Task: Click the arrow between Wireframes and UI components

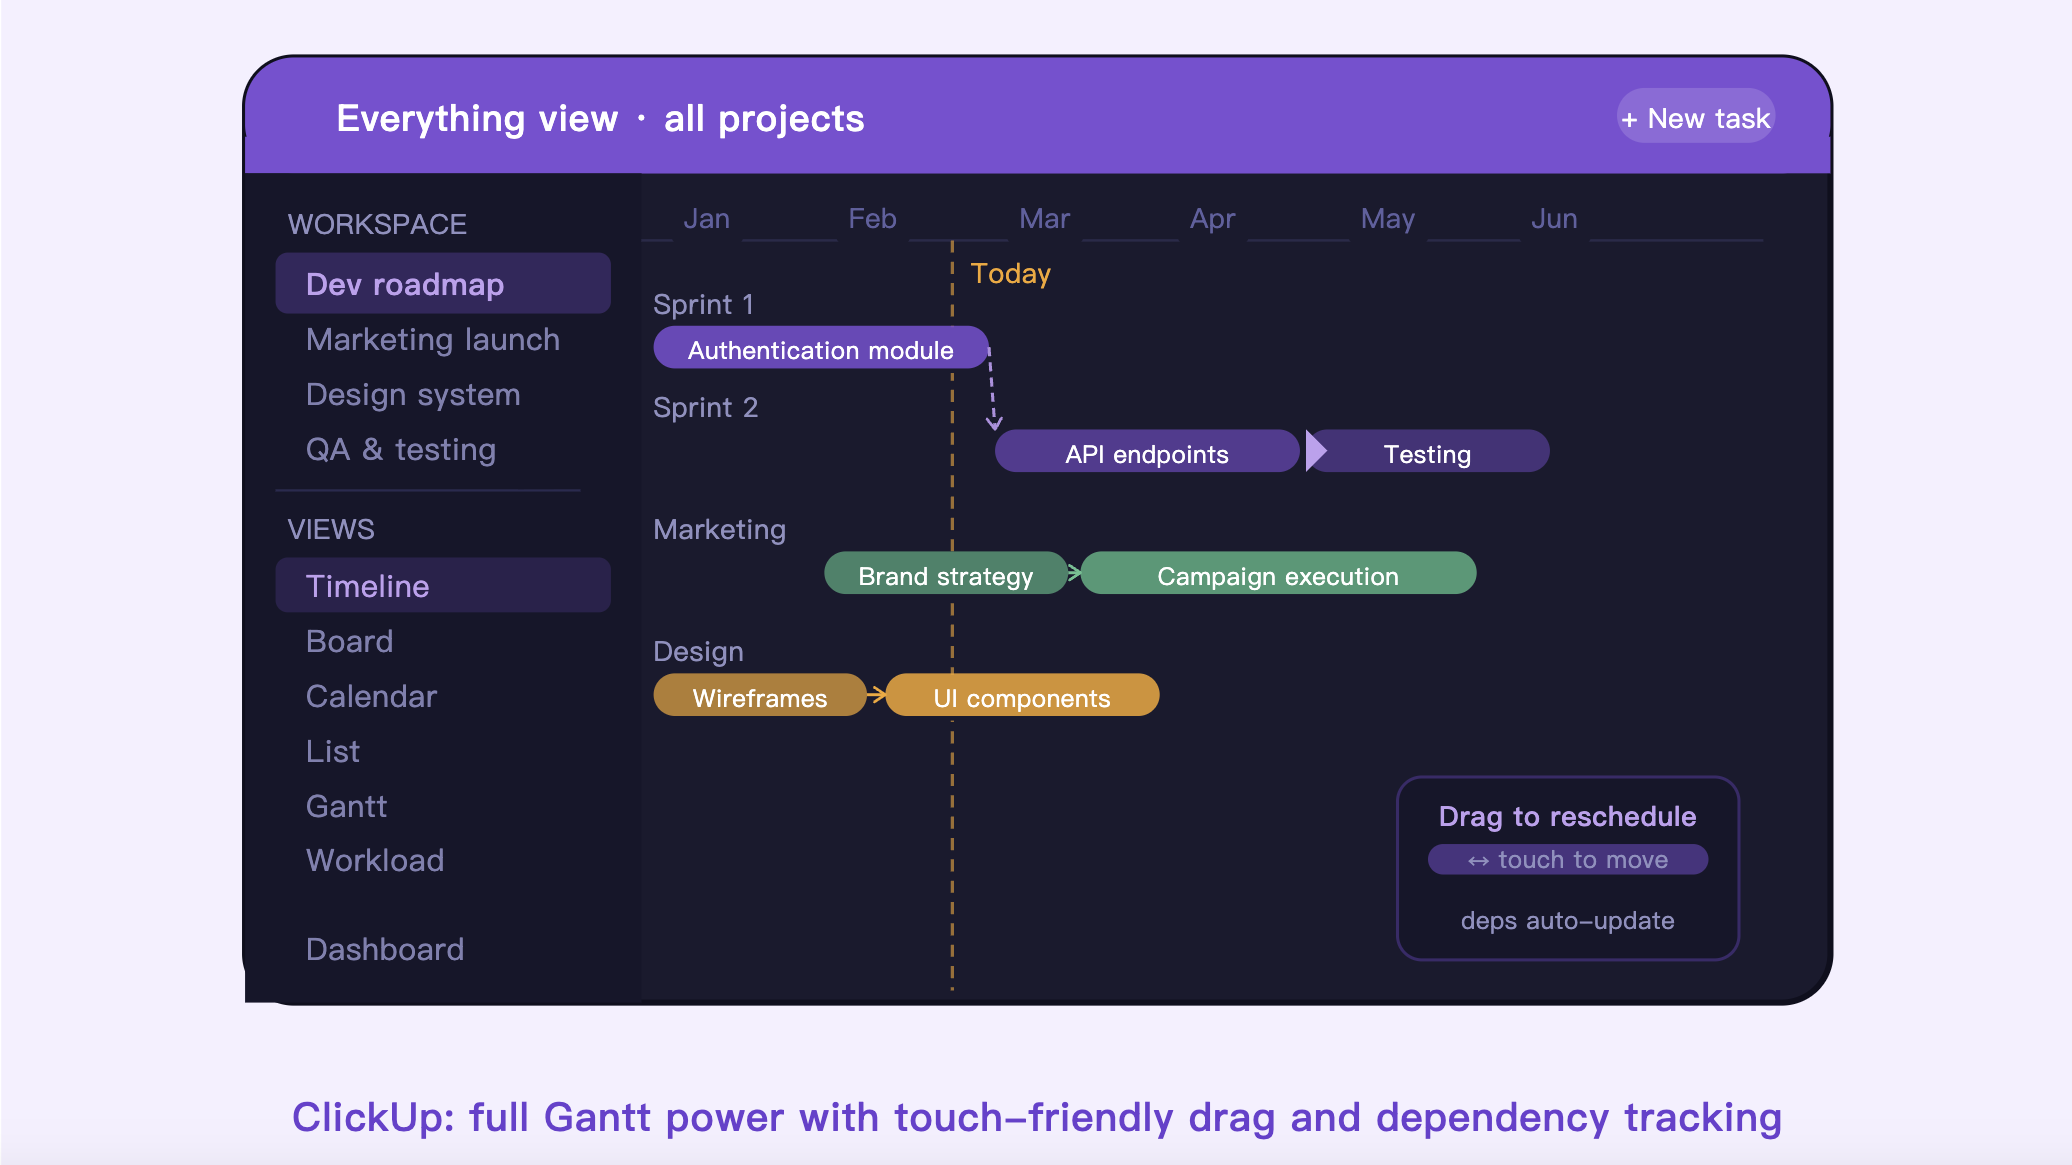Action: coord(876,695)
